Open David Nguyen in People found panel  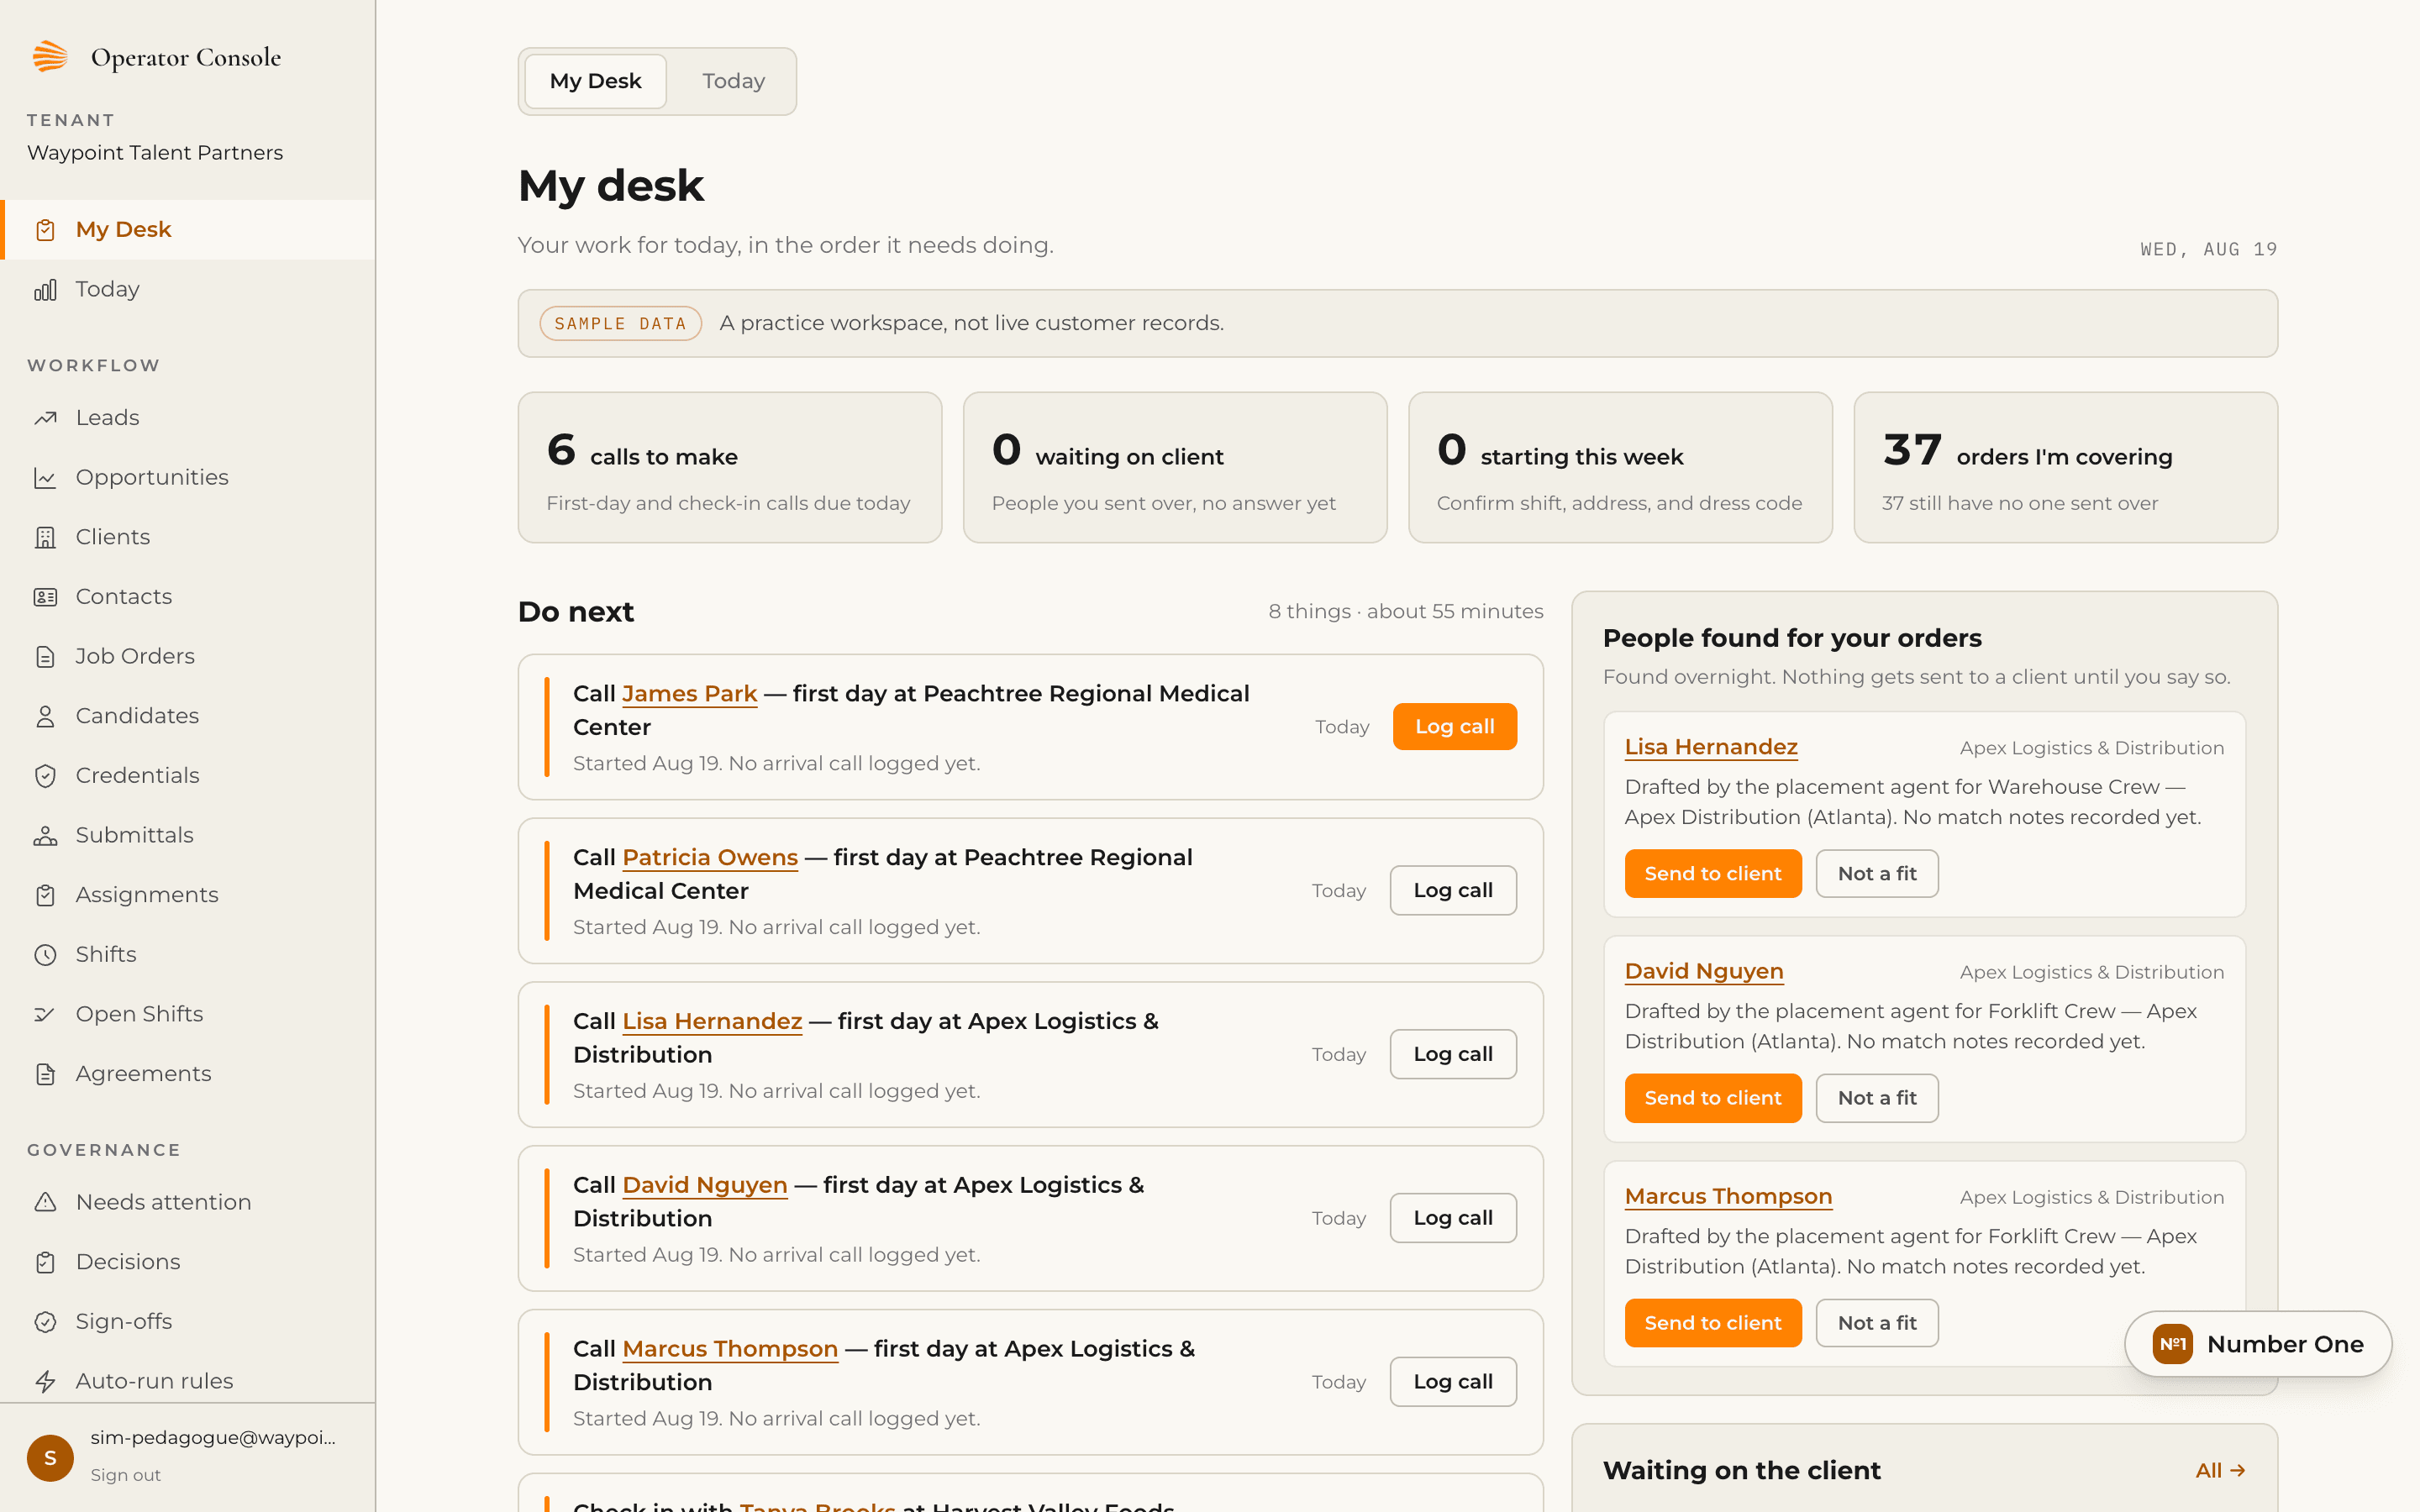point(1704,972)
